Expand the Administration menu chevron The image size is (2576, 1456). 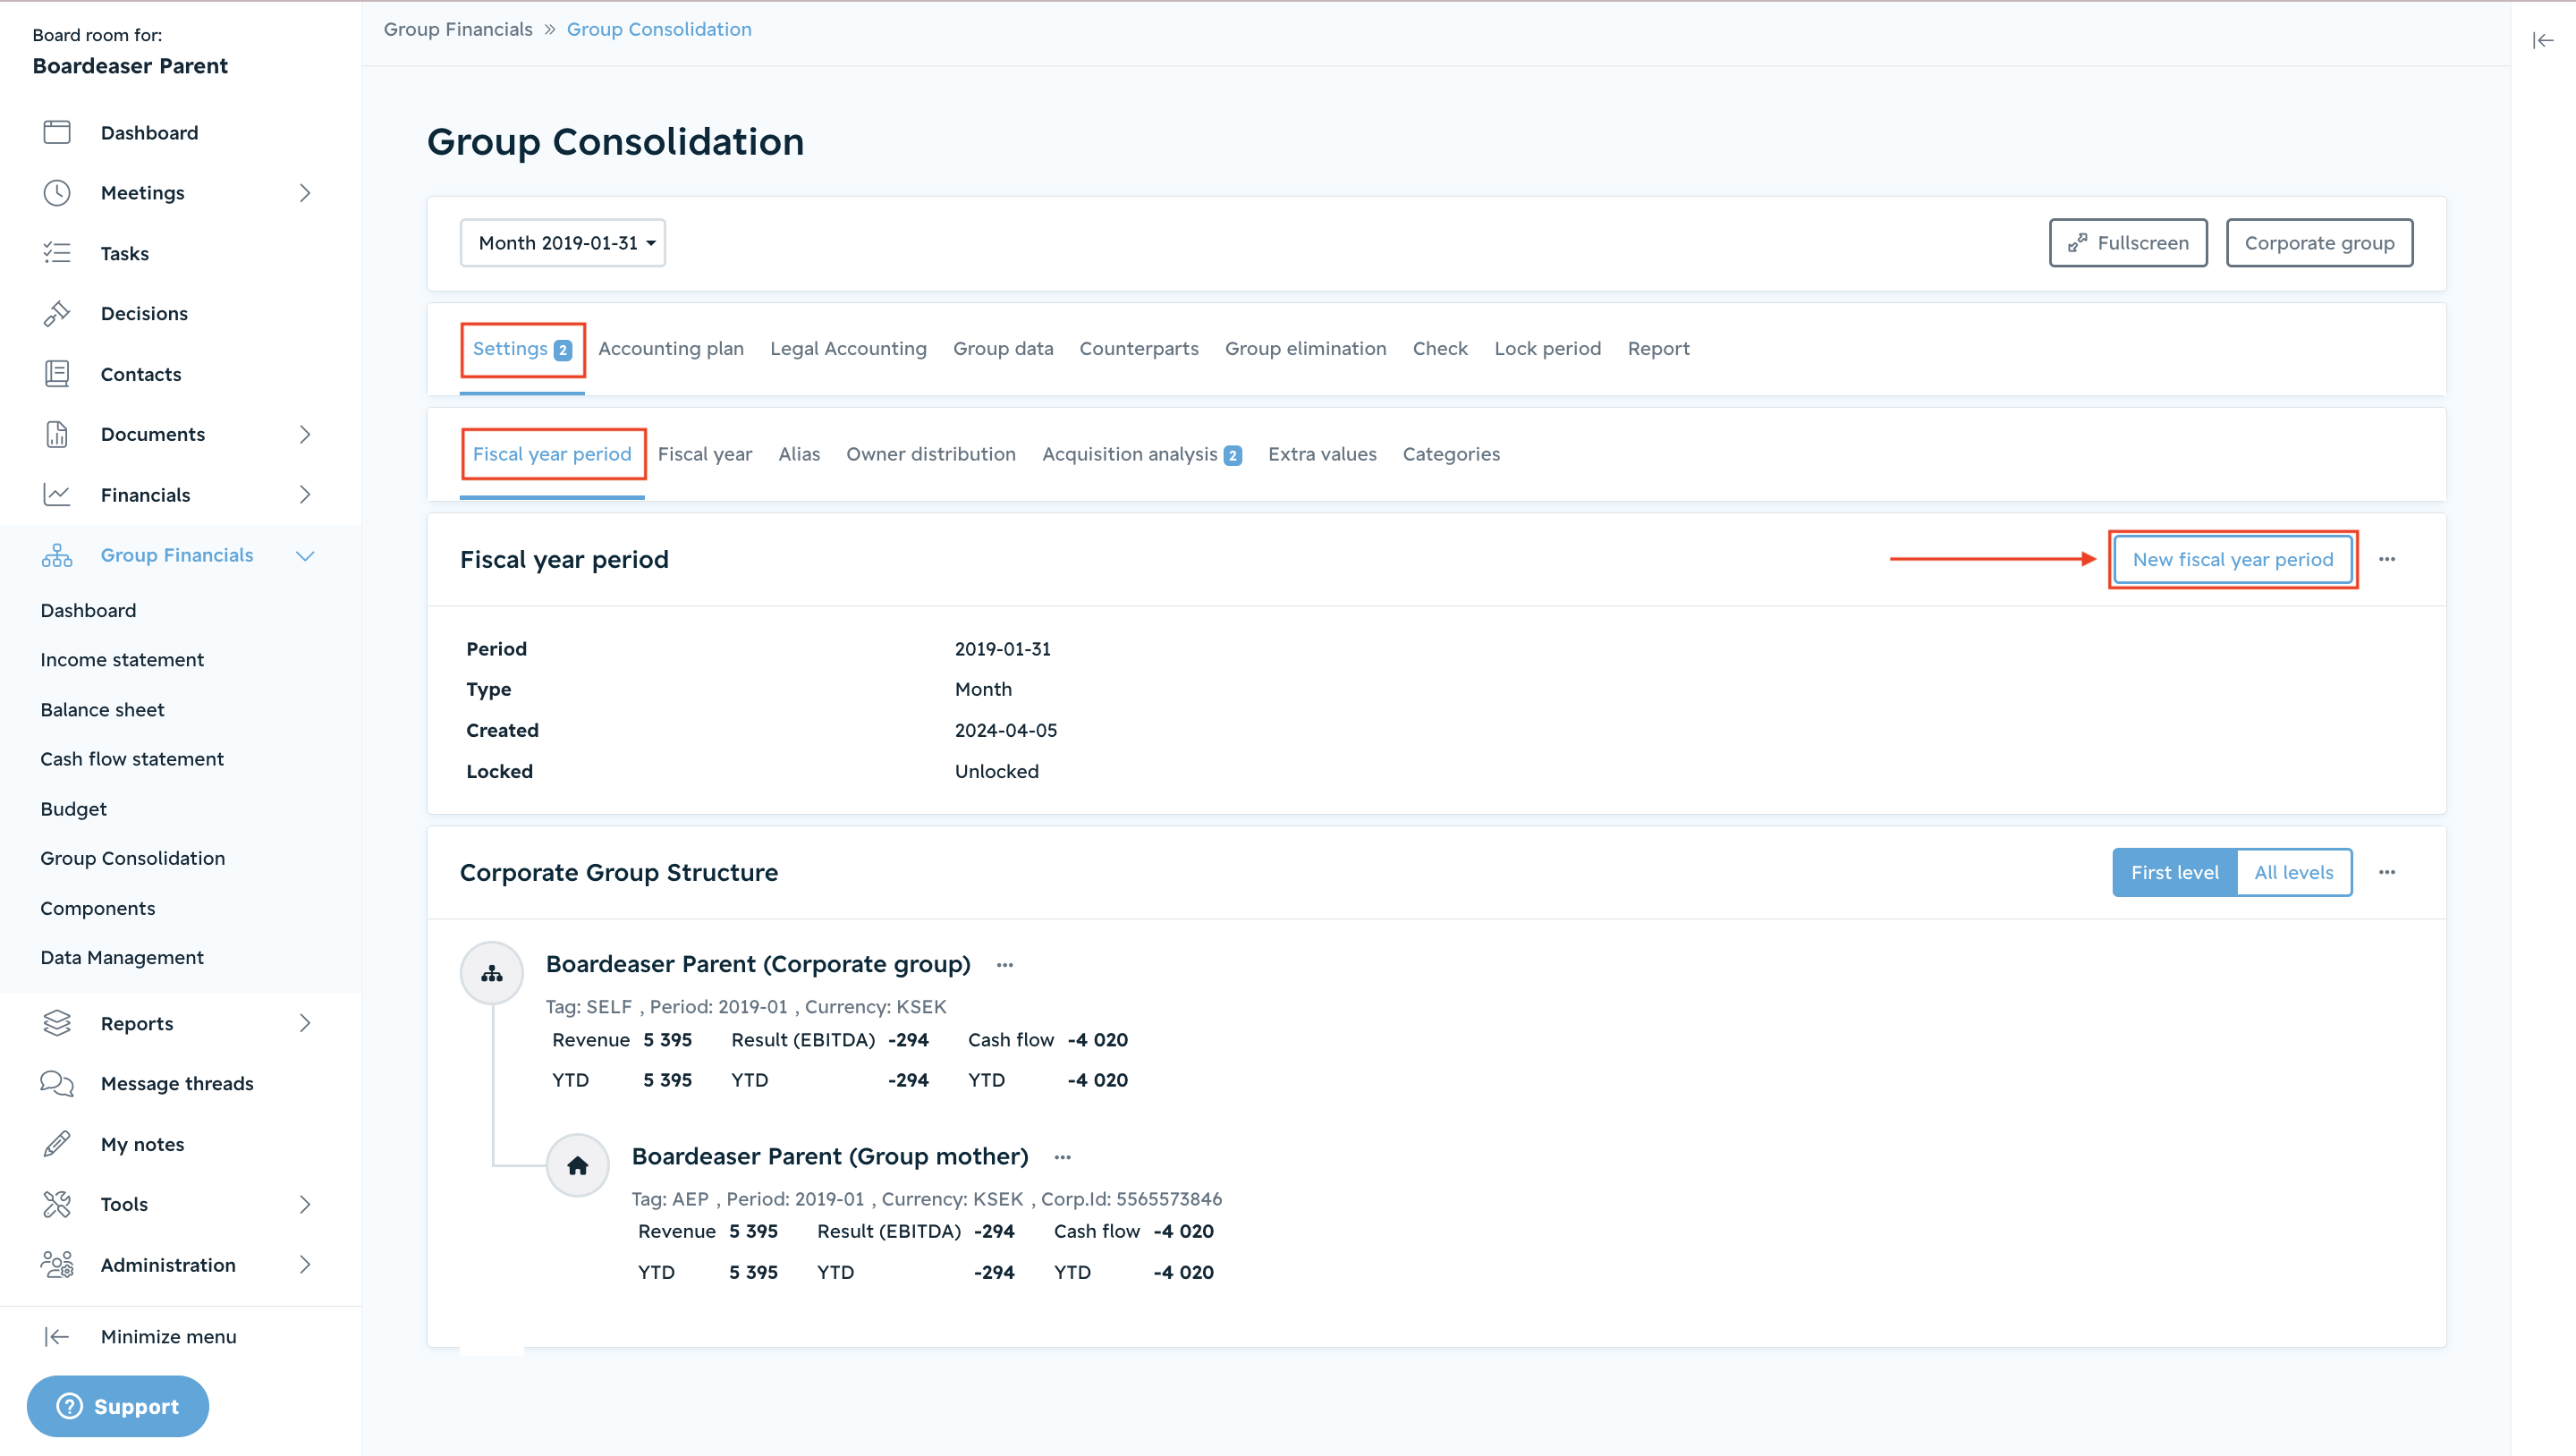pos(305,1264)
